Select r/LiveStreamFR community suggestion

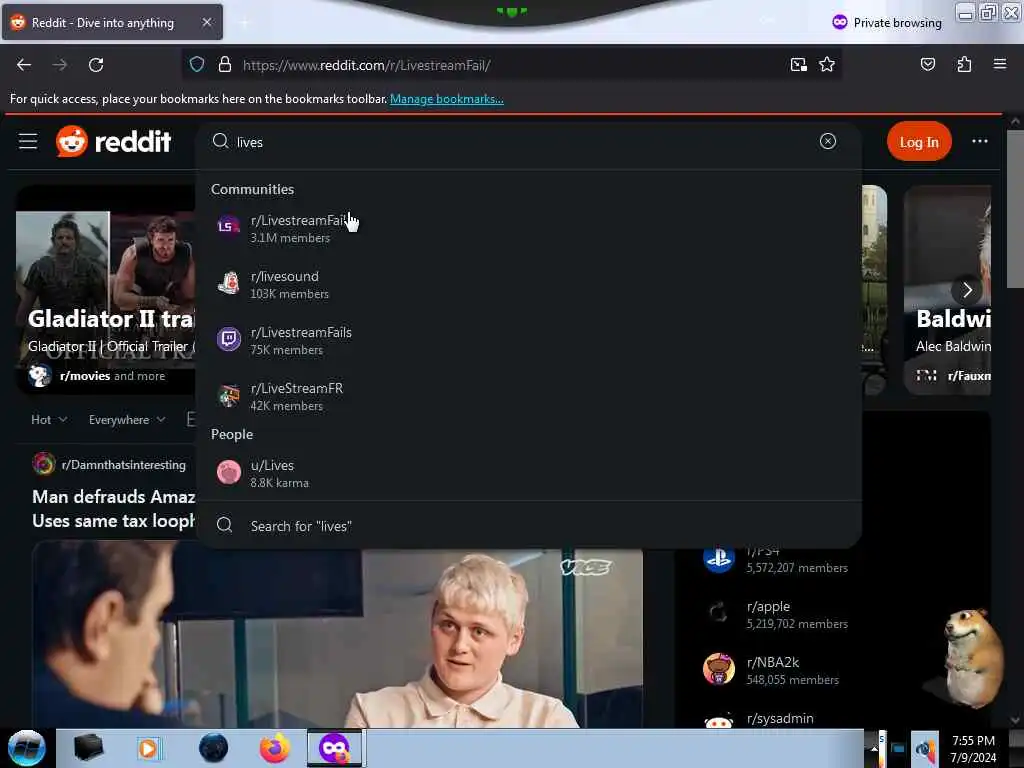click(x=529, y=396)
